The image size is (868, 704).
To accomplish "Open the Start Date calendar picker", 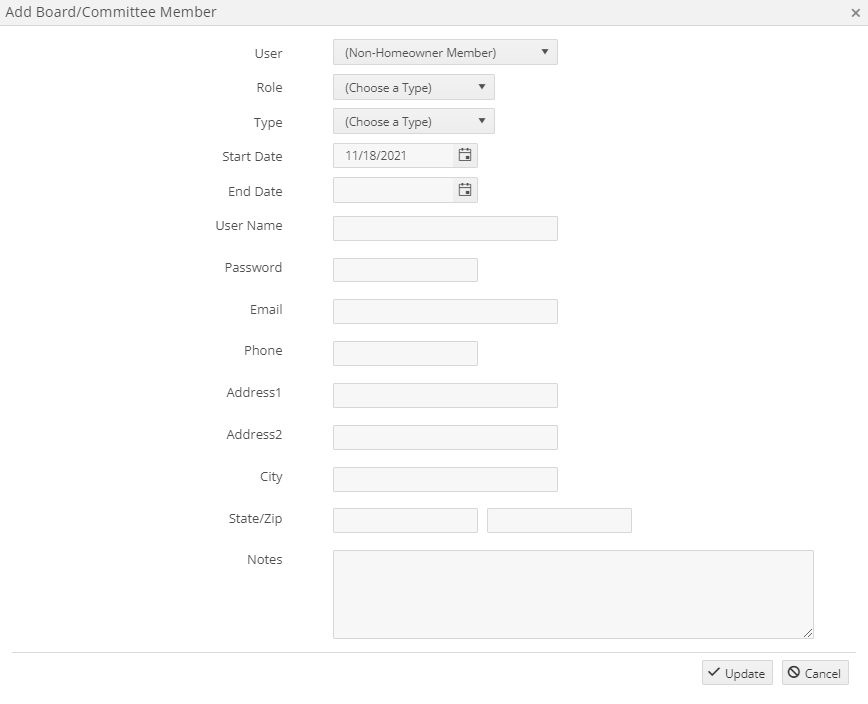I will [x=465, y=156].
